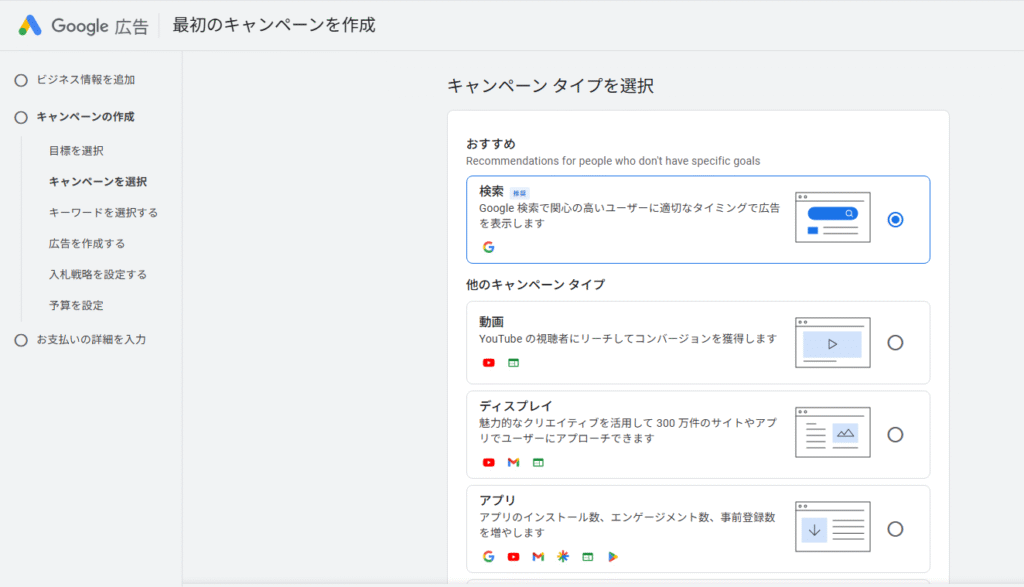Click the YouTube icon on the ディスプレイ card
This screenshot has height=587, width=1024.
pyautogui.click(x=488, y=462)
